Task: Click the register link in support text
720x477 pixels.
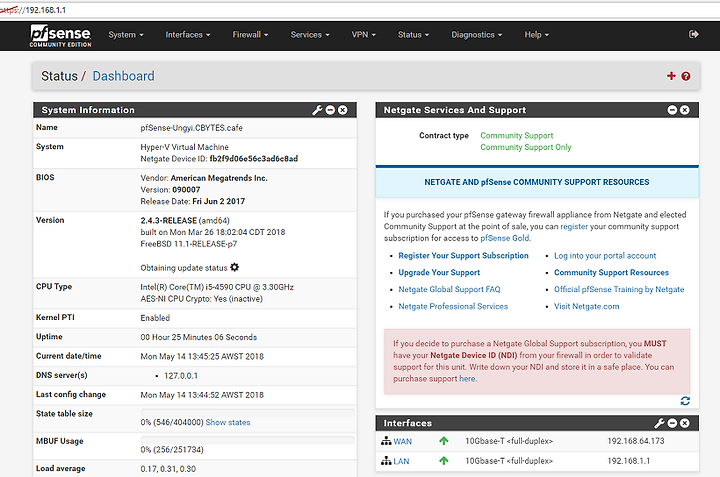Action: [574, 226]
